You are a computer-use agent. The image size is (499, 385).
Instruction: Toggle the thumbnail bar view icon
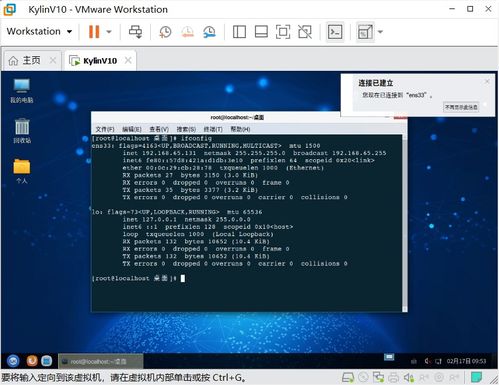(x=261, y=32)
